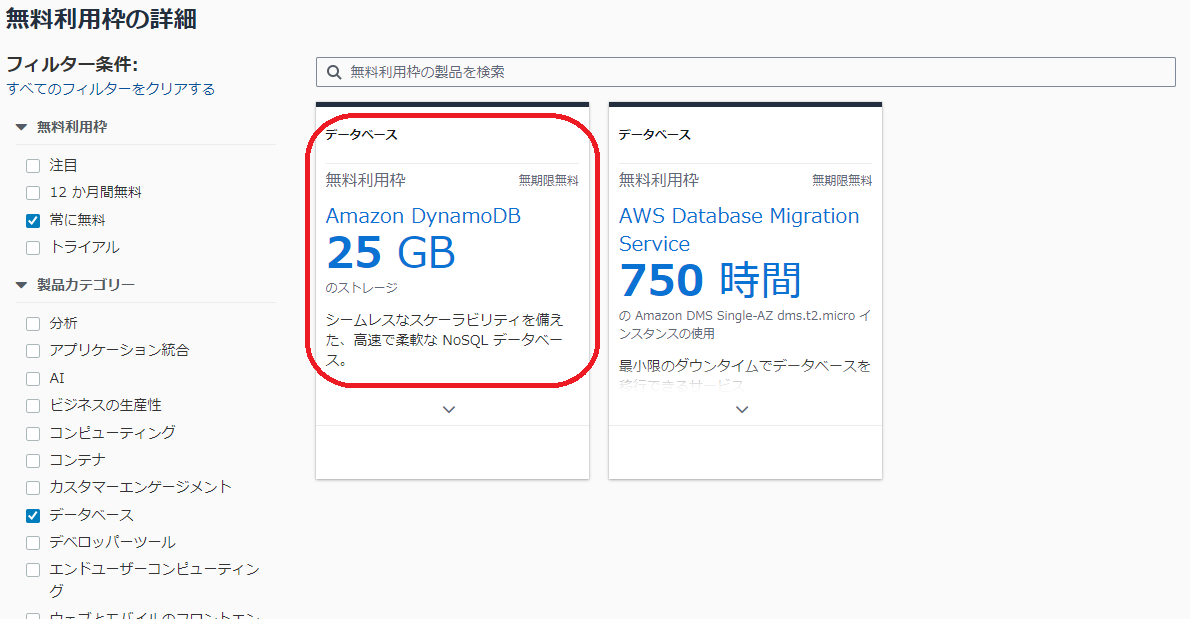Collapse the 製品カテゴリー filter section
The image size is (1190, 619).
point(21,284)
